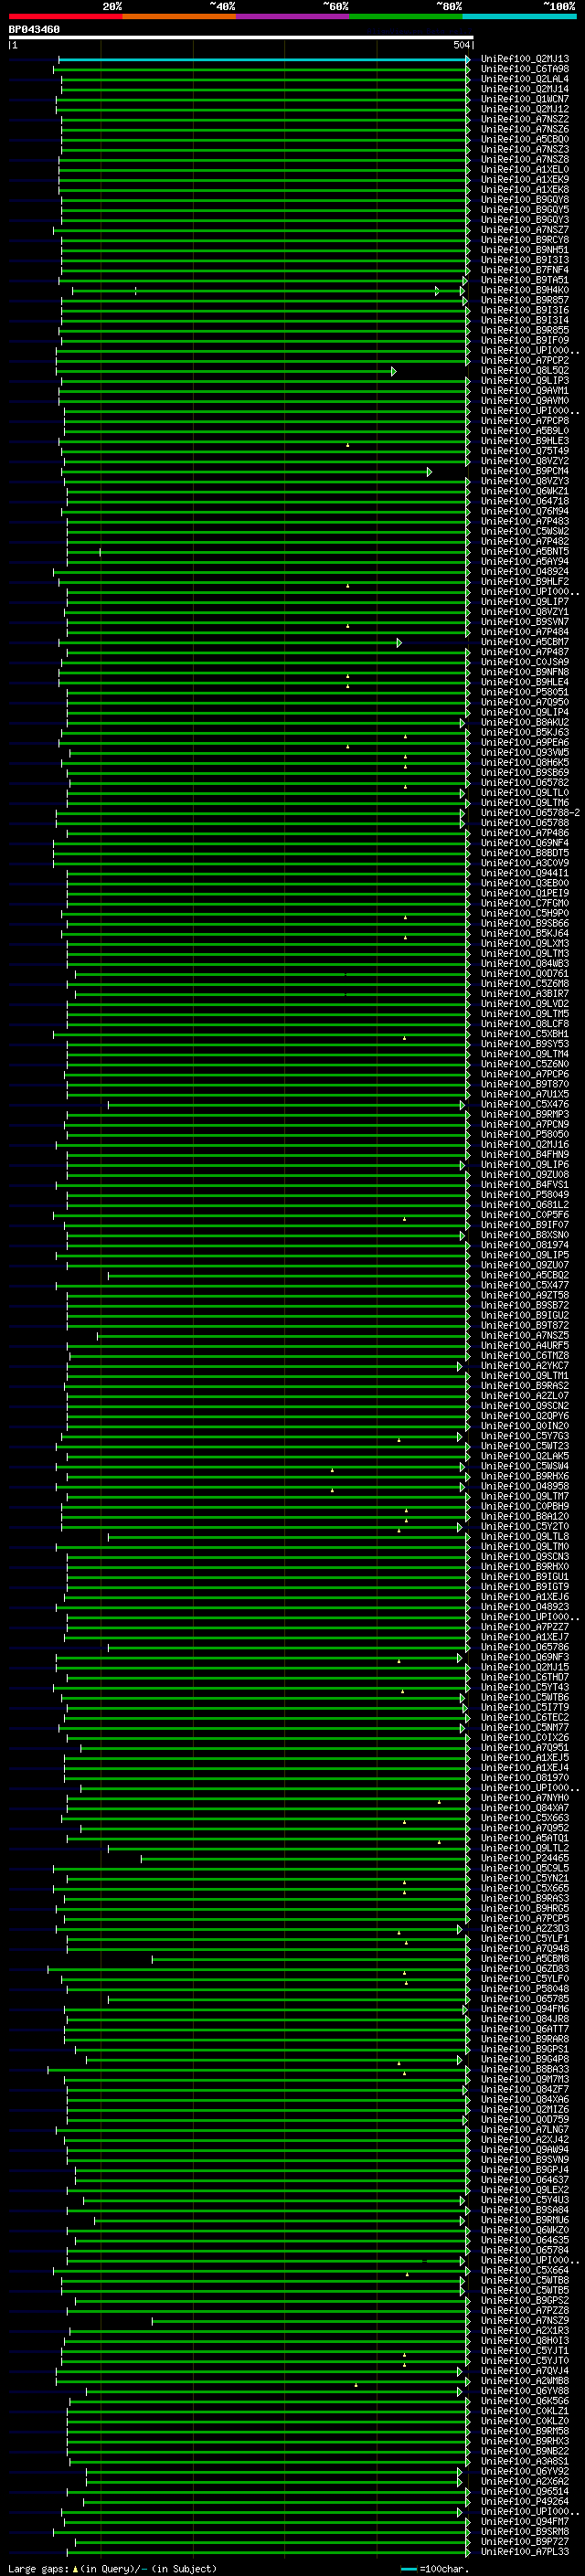Image resolution: width=585 pixels, height=2576 pixels.
Task: Select the UniRef100_Q9LTL0 label
Action: coord(525,793)
